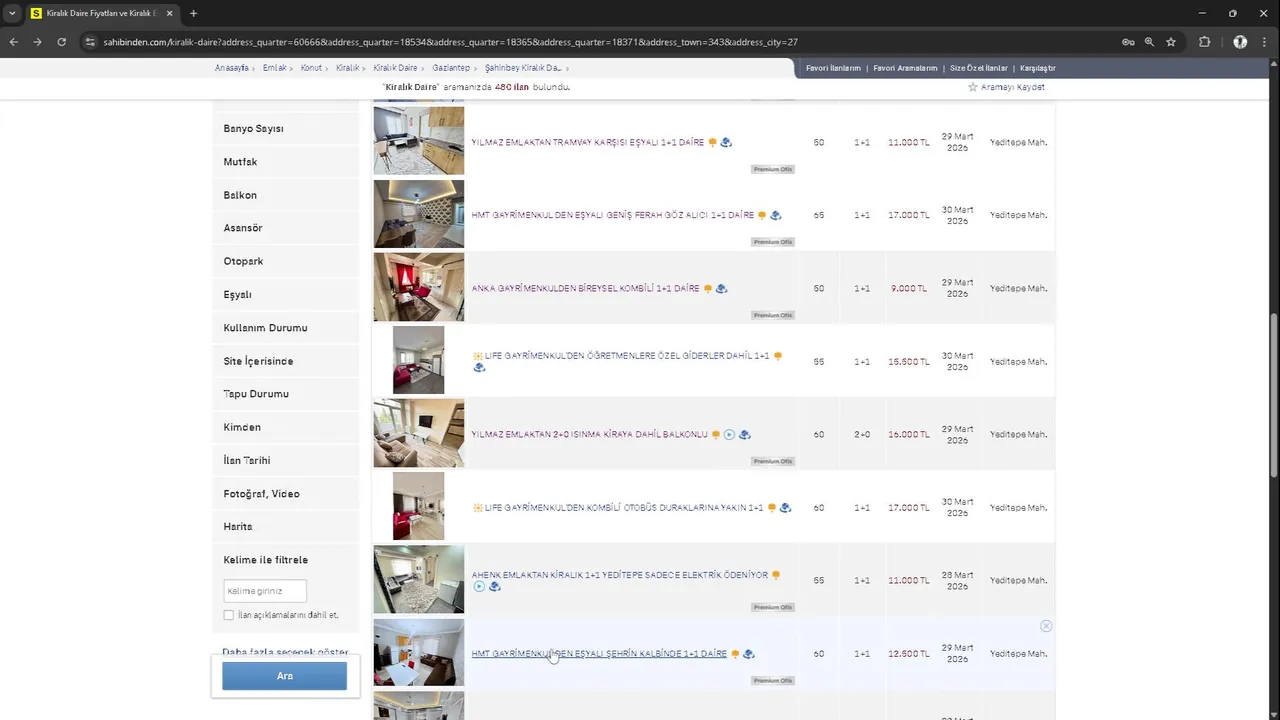Open Favori İlanlarım in the top menu

tap(833, 68)
